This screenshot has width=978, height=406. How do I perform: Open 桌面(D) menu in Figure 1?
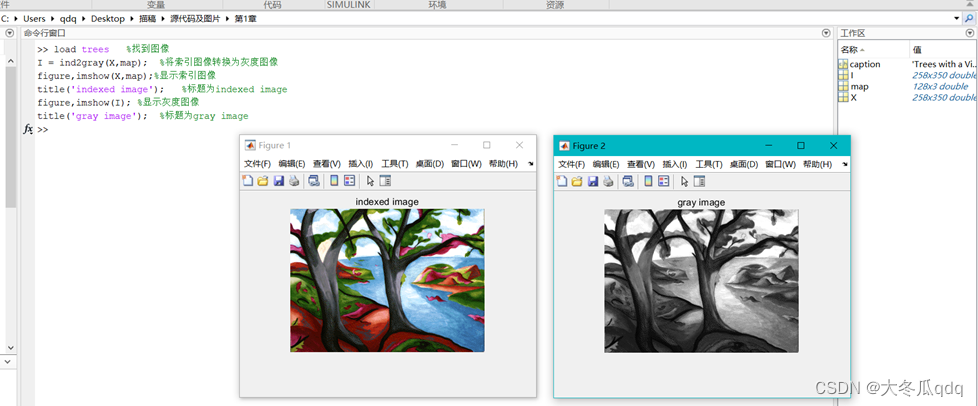[430, 164]
